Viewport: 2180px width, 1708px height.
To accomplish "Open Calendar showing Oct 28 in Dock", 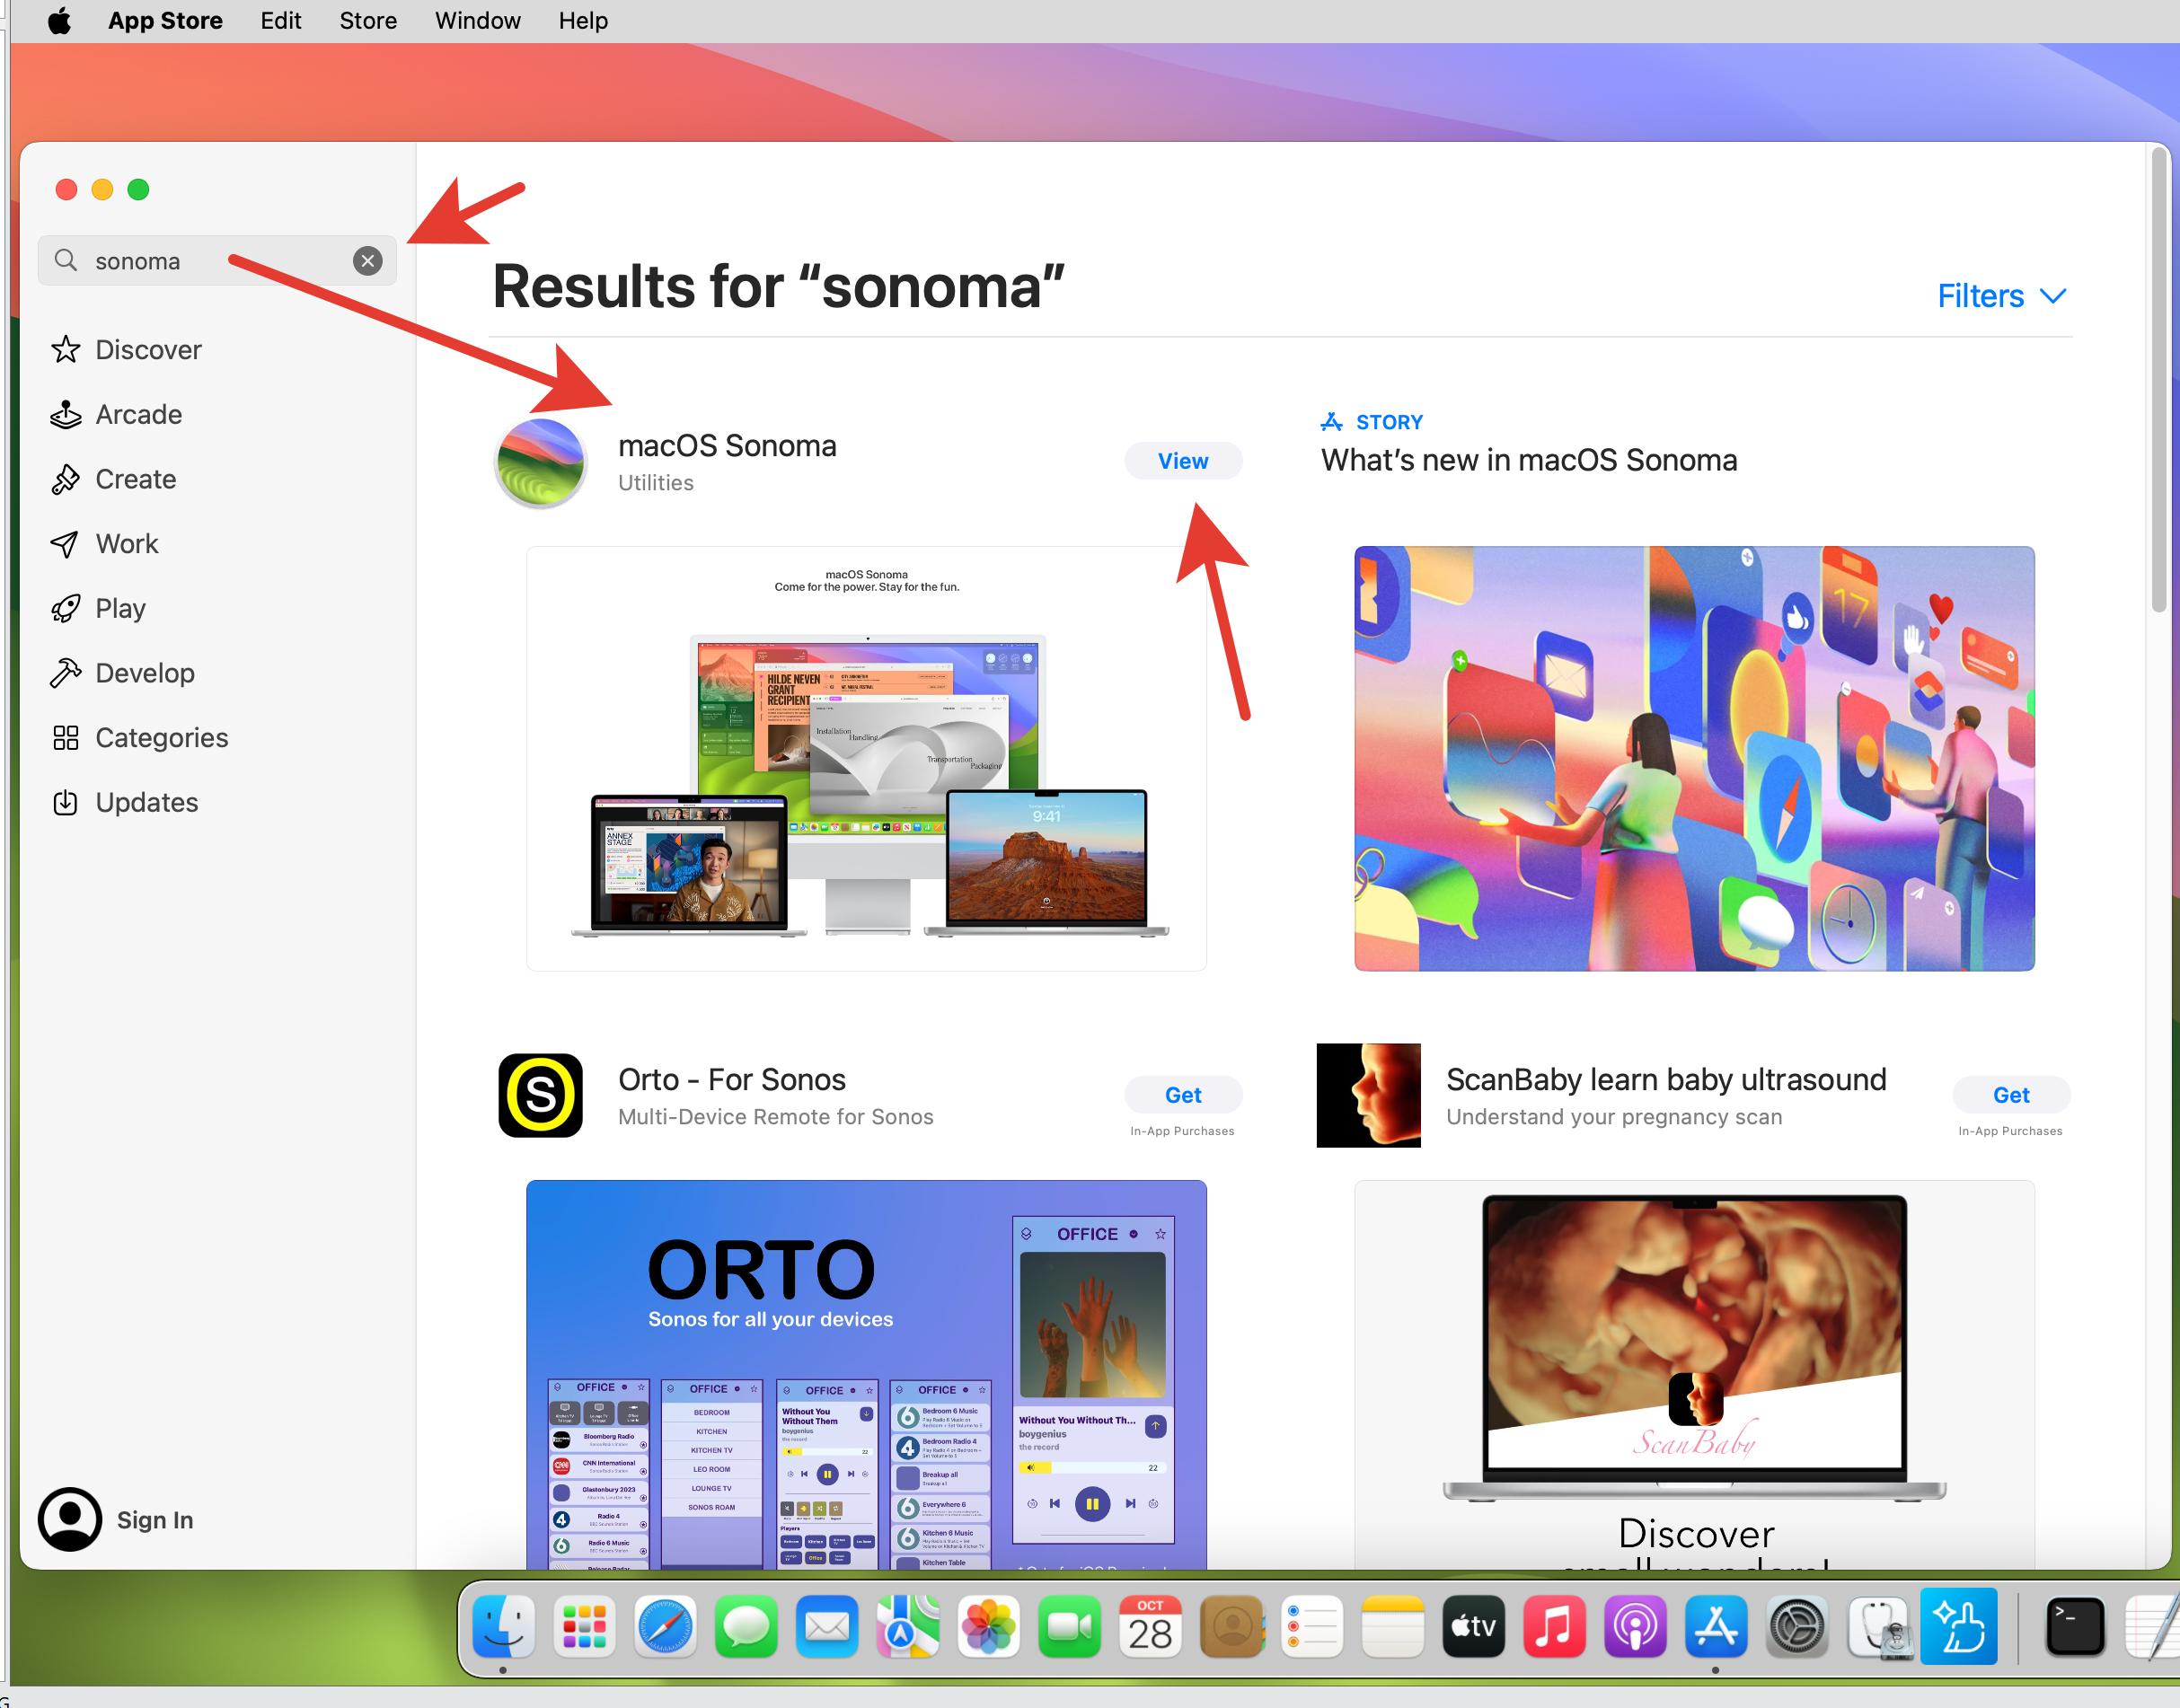I will point(1150,1627).
